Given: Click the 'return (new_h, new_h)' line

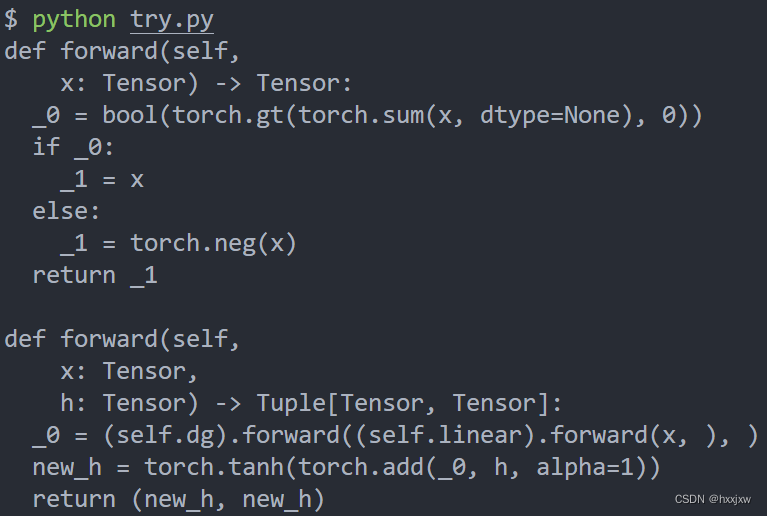Looking at the screenshot, I should click(179, 499).
